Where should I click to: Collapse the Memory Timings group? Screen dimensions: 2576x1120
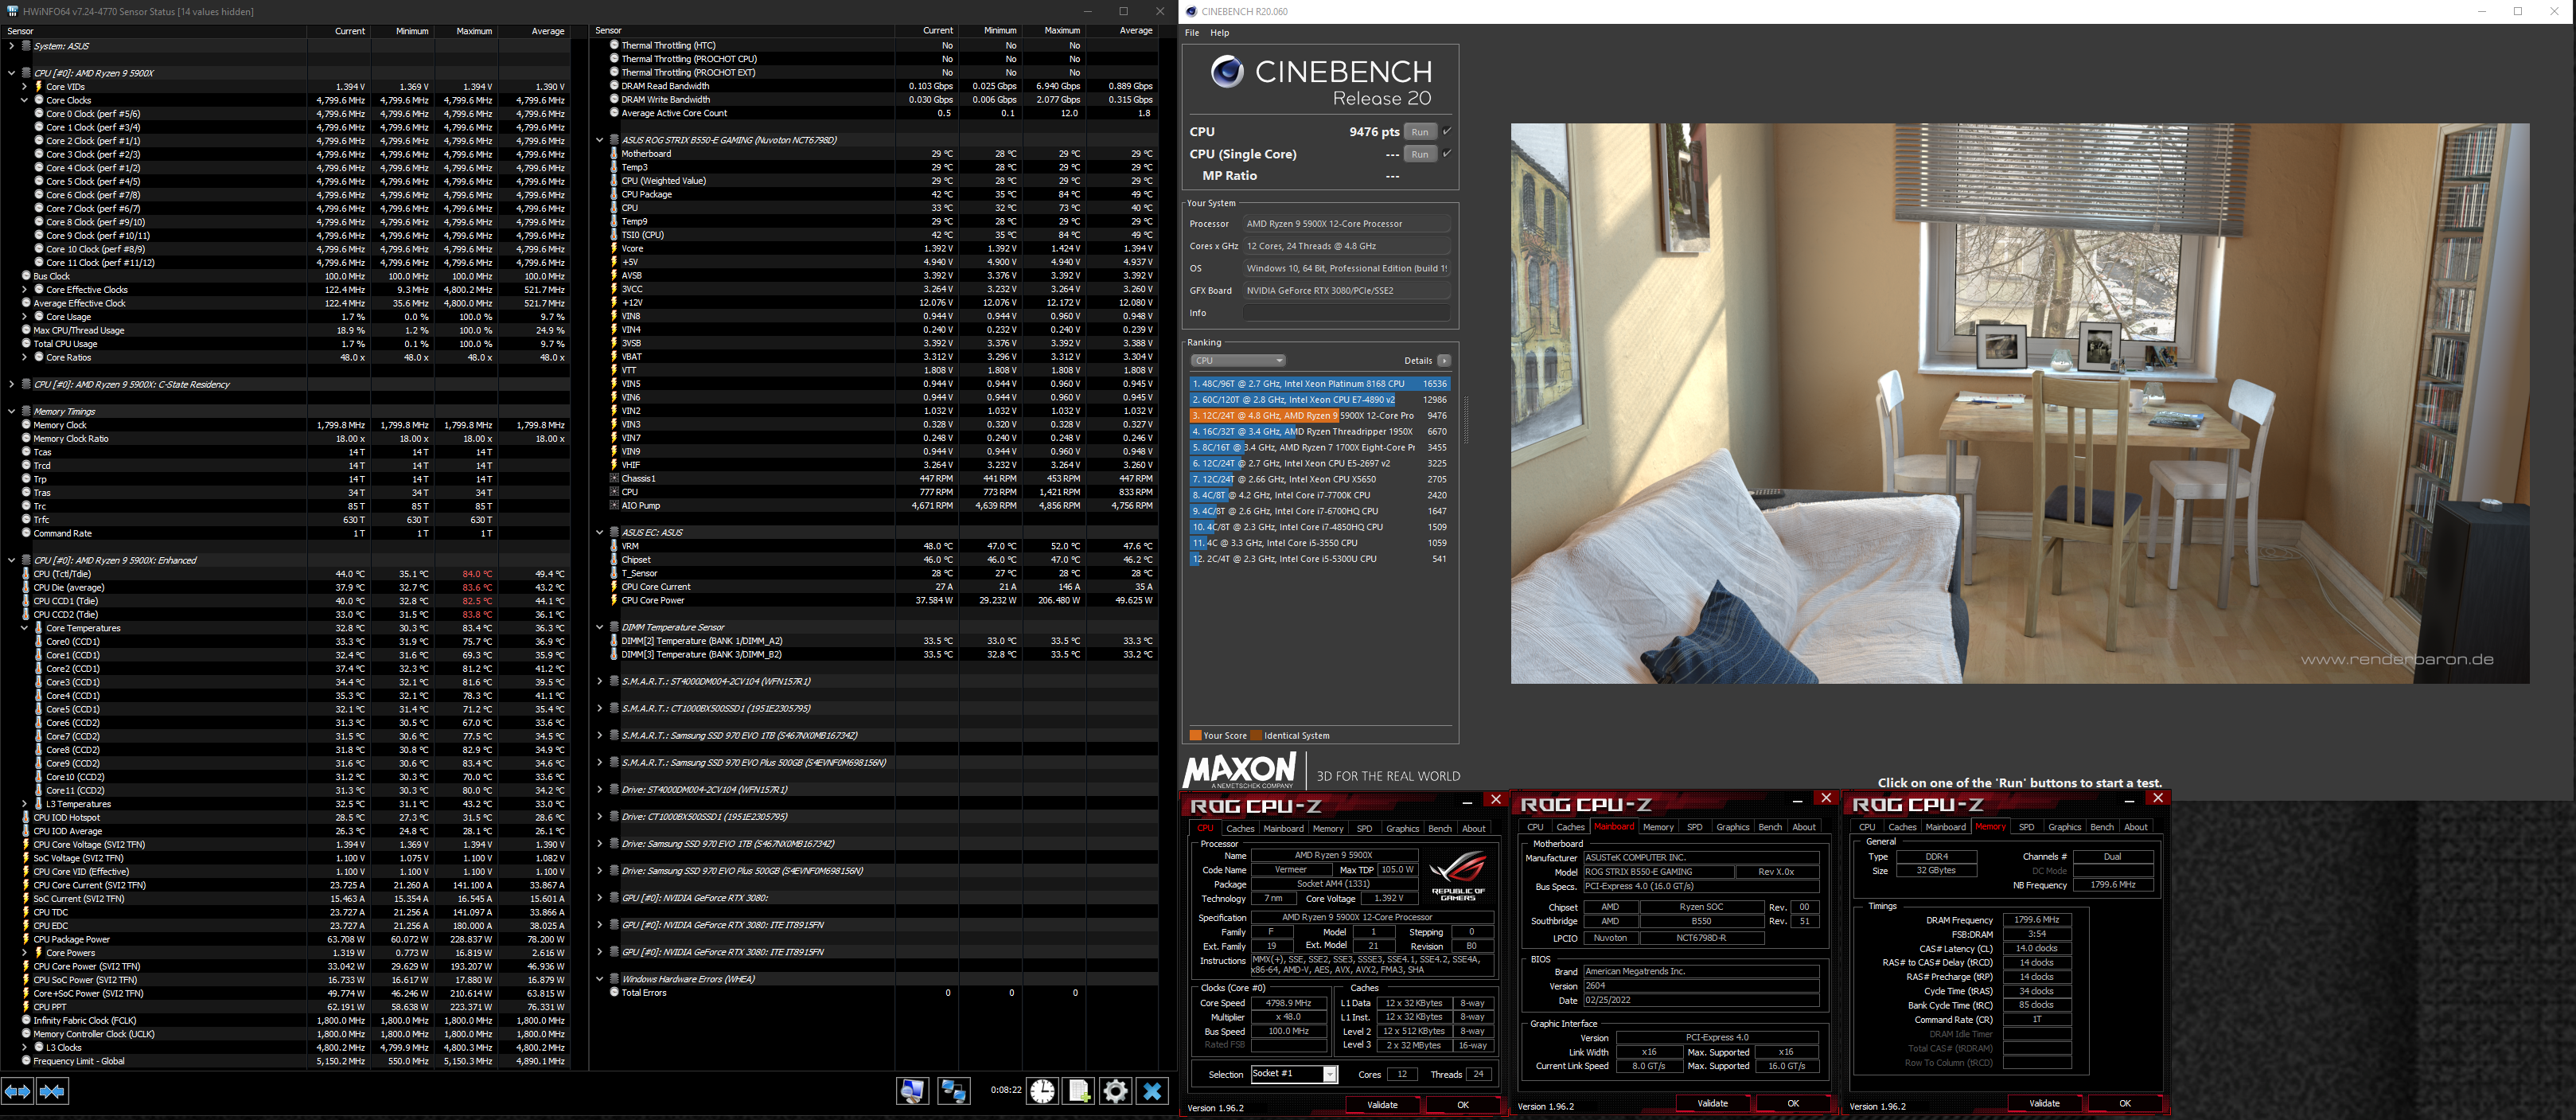coord(11,411)
